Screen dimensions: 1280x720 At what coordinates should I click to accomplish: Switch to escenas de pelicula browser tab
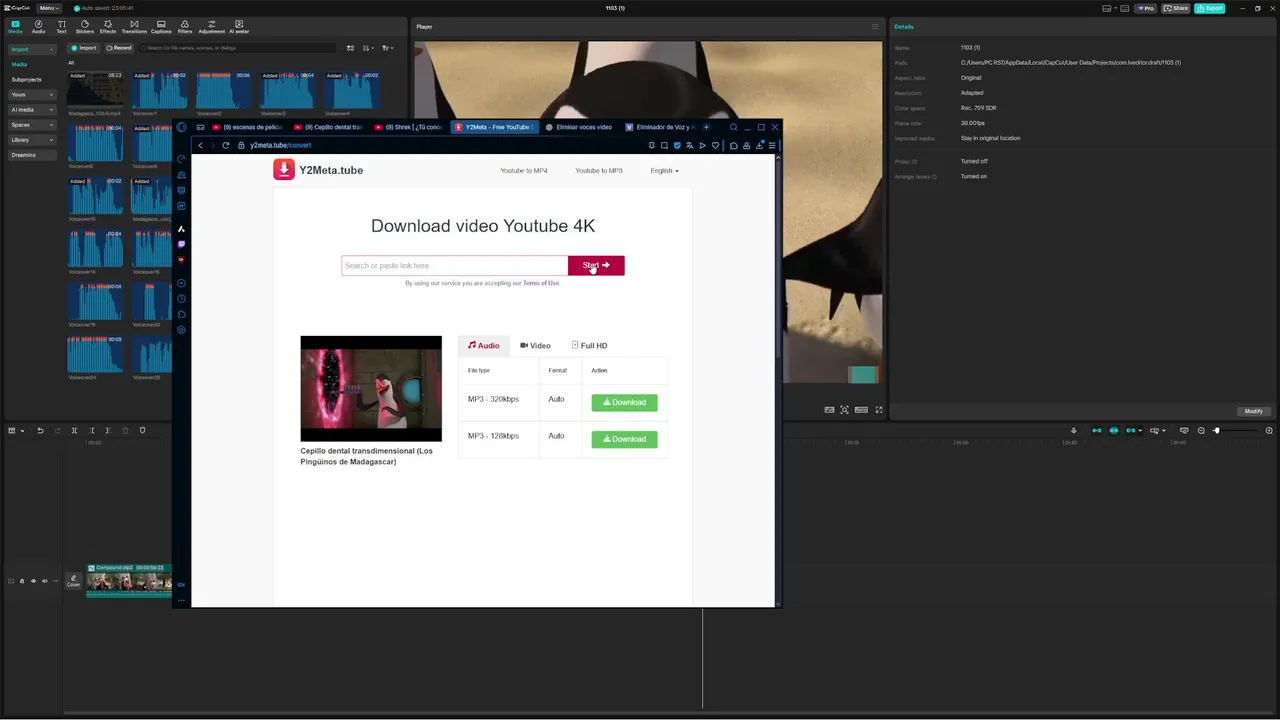pos(248,127)
